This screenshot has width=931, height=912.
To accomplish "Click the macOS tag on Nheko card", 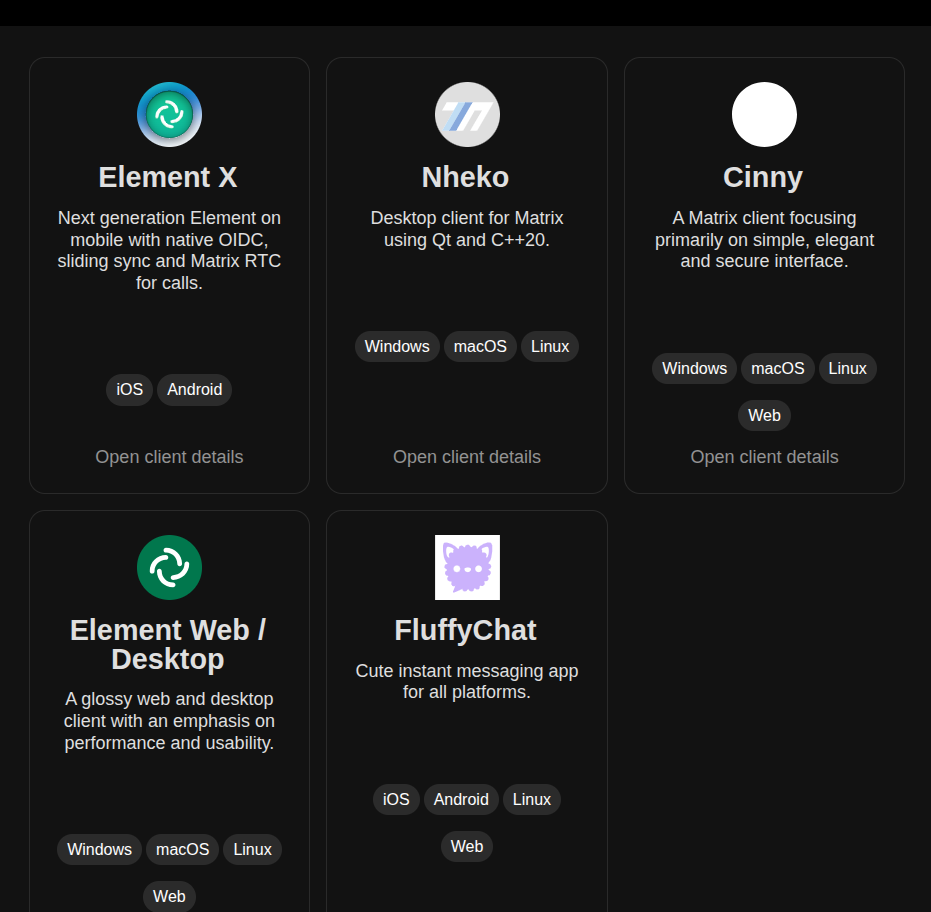I will pyautogui.click(x=480, y=347).
